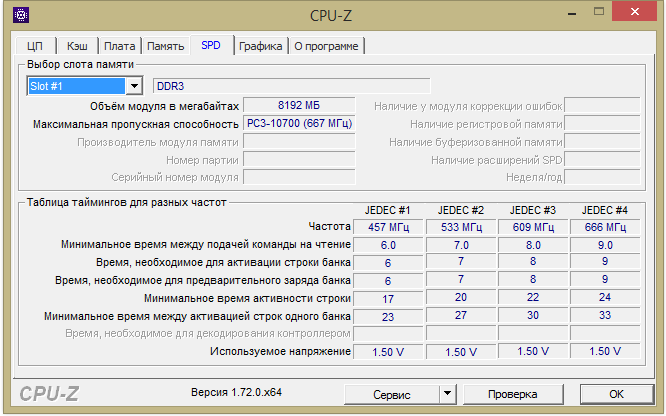Click the 24 row active time value
666x416 pixels.
605,297
